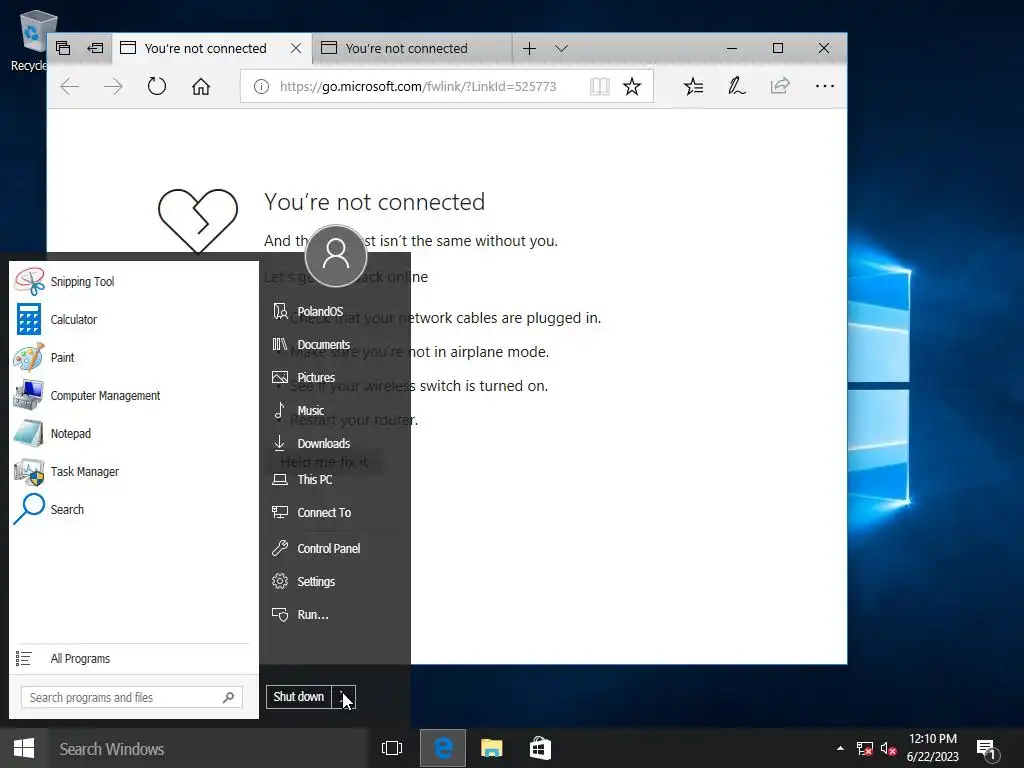The height and width of the screenshot is (768, 1024).
Task: Open File Explorer from the taskbar
Action: point(492,748)
